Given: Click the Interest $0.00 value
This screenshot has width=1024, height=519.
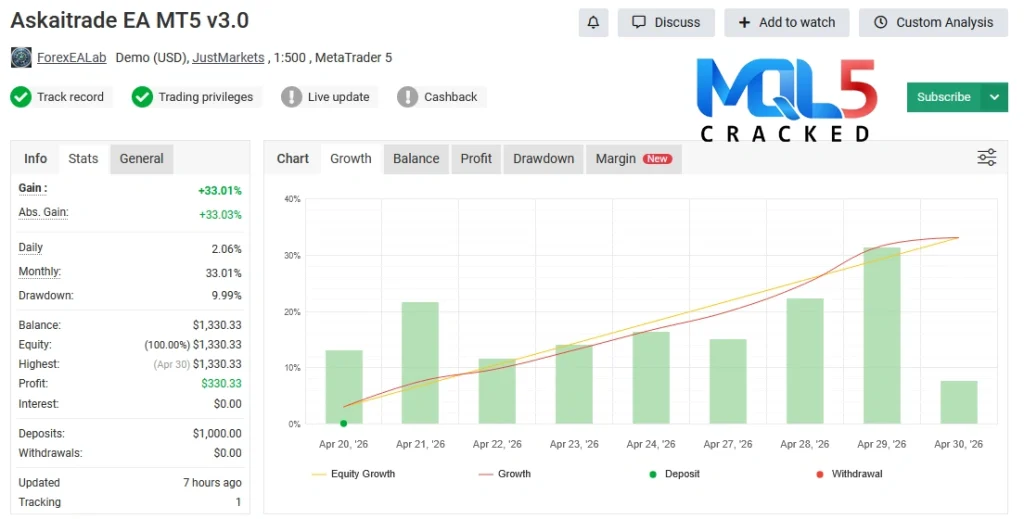Looking at the screenshot, I should tap(227, 404).
